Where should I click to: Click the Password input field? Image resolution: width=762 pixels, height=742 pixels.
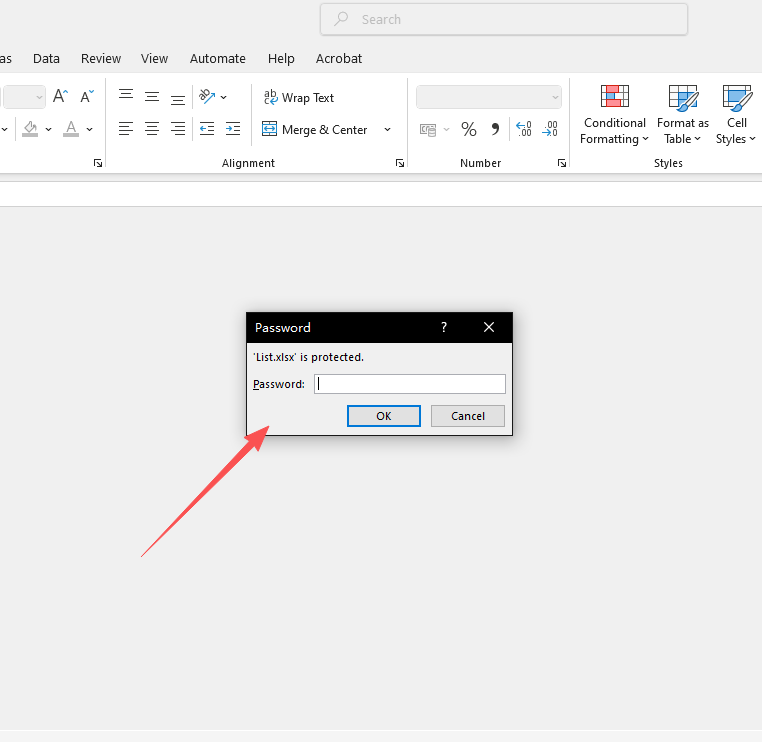tap(409, 384)
